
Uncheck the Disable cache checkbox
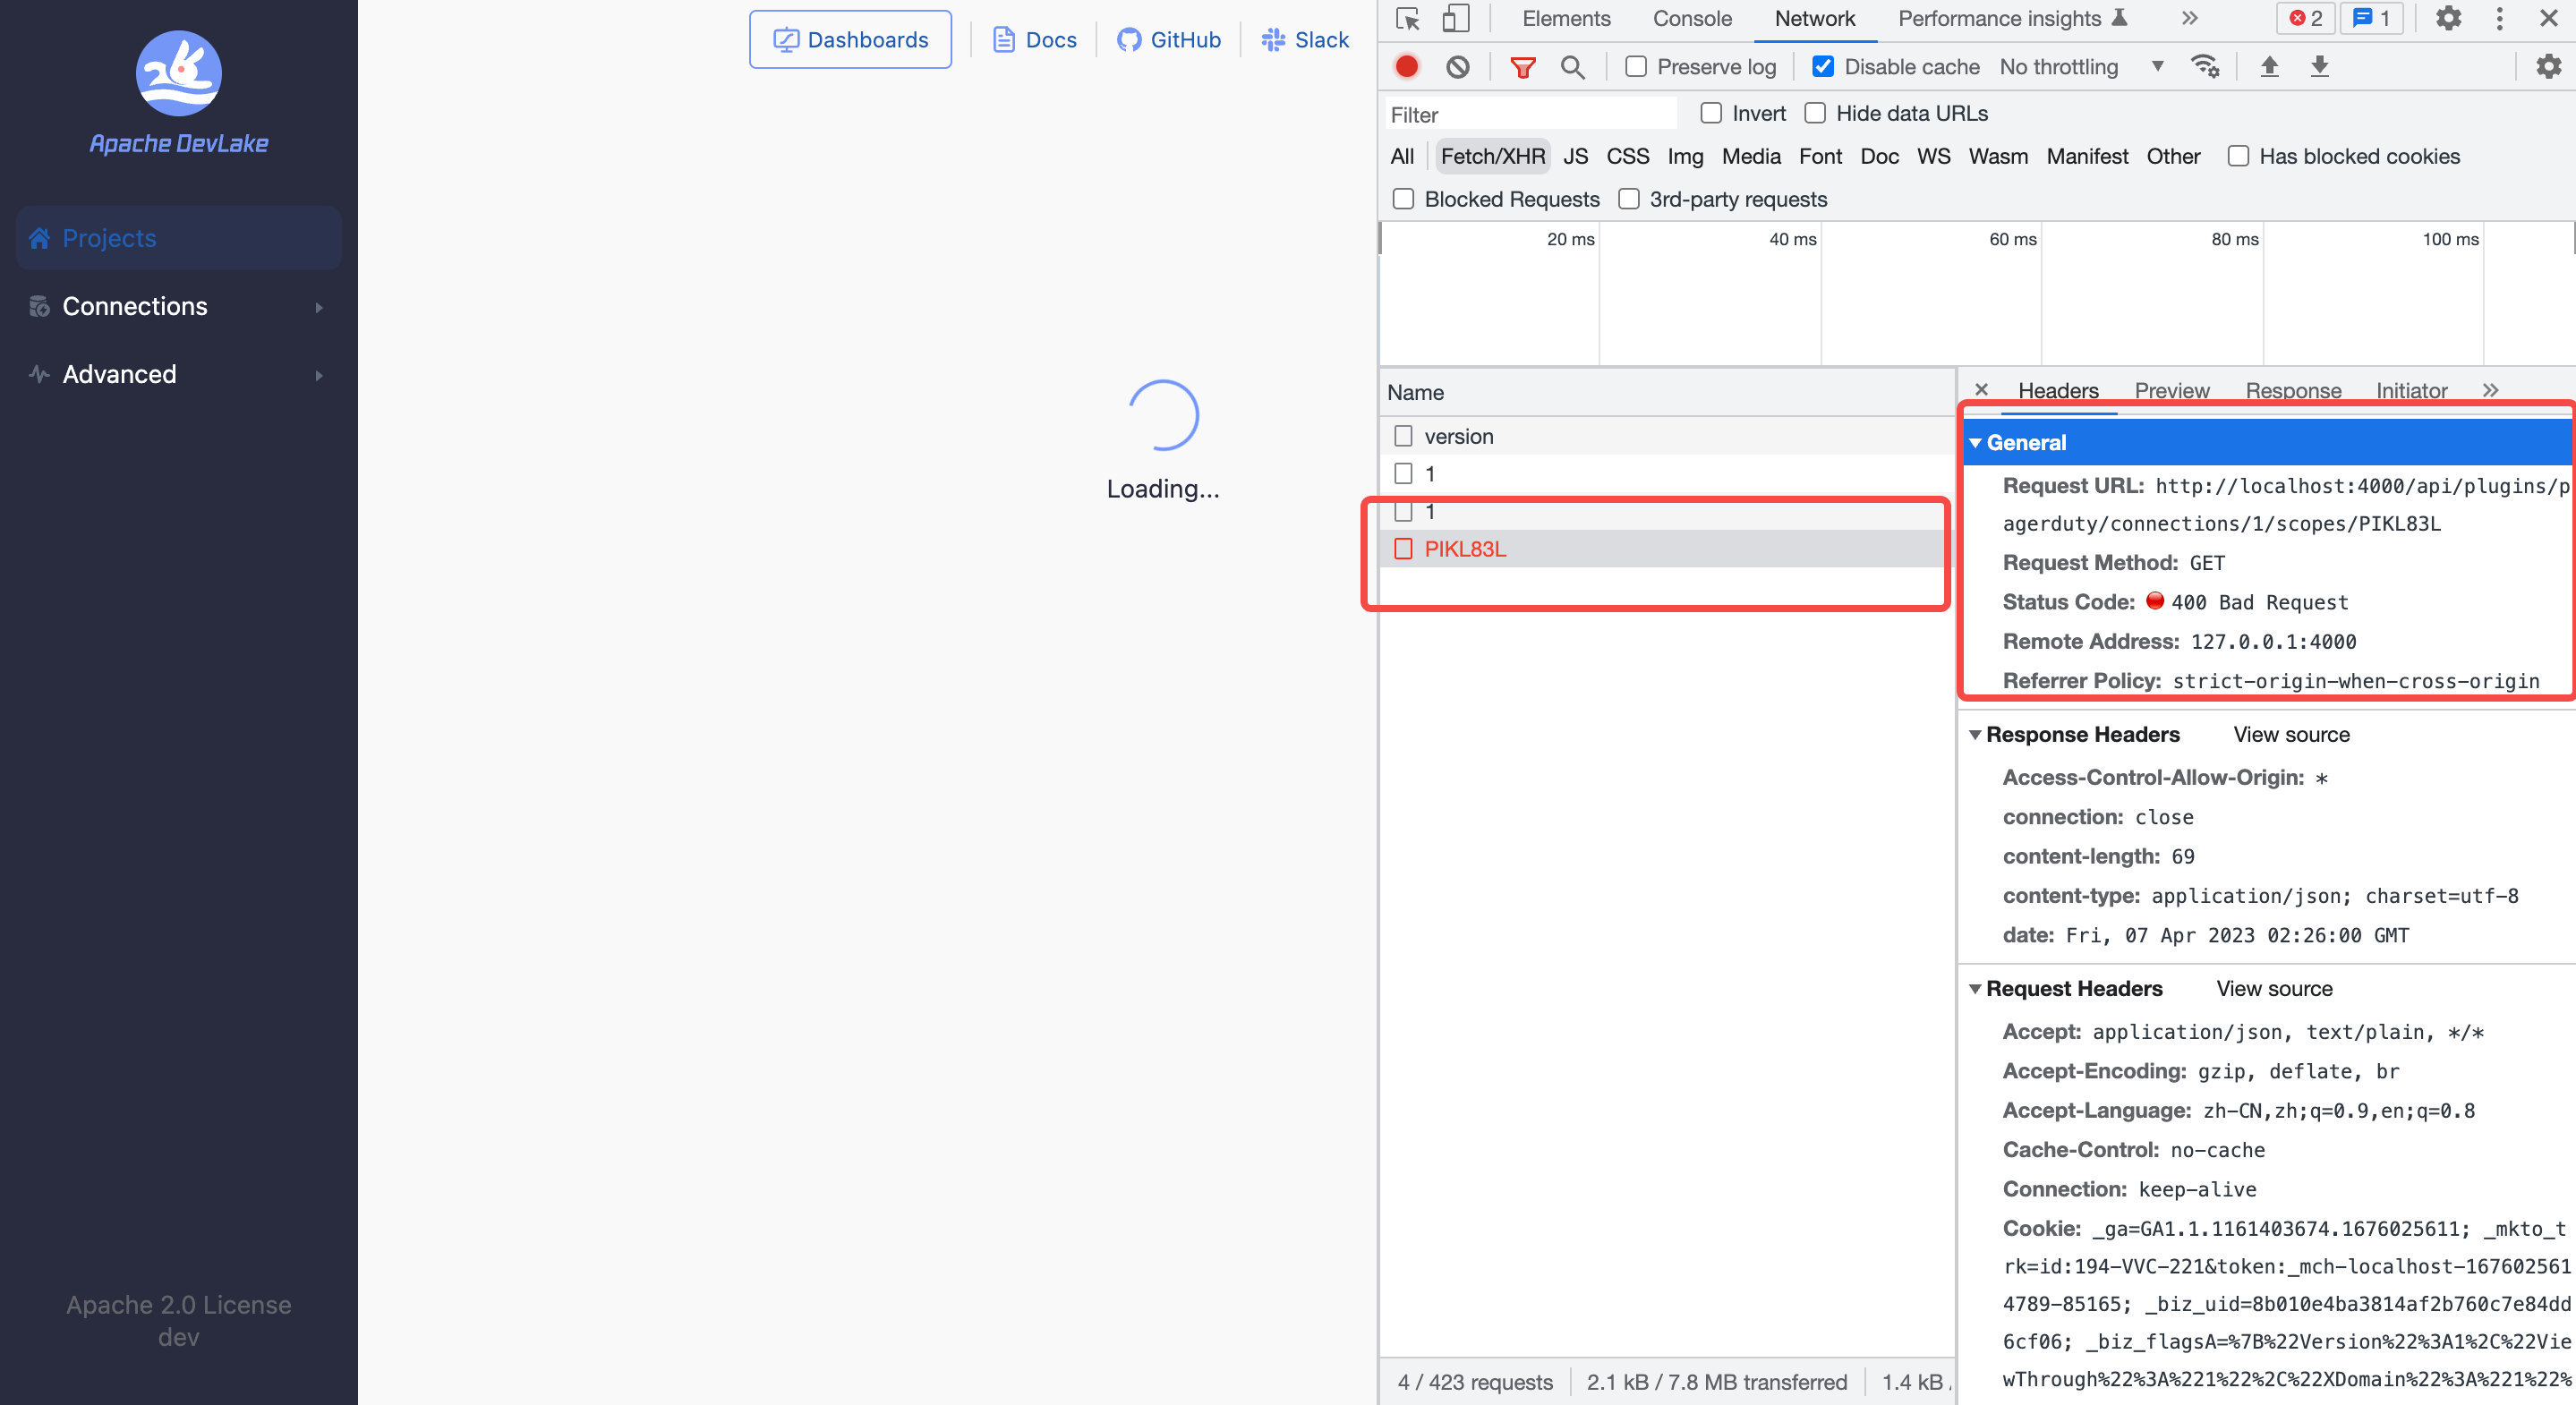(1823, 67)
